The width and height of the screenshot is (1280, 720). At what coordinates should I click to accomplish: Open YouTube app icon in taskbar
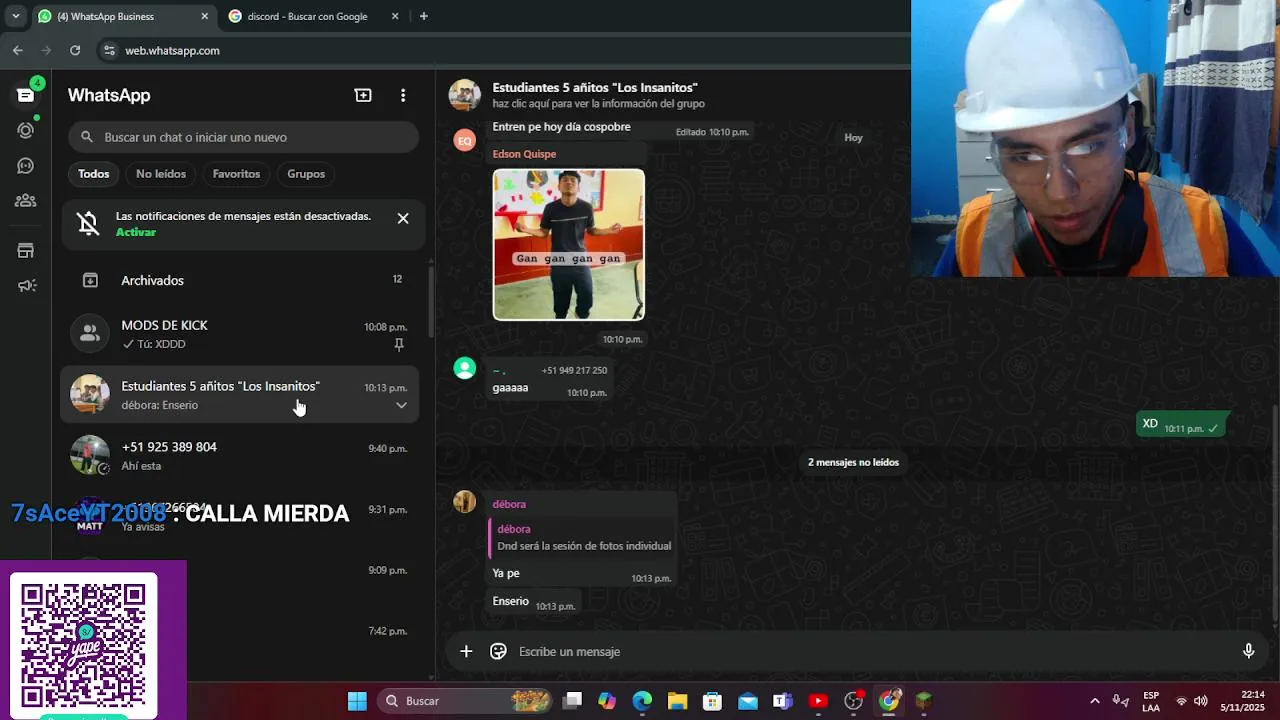(x=818, y=701)
